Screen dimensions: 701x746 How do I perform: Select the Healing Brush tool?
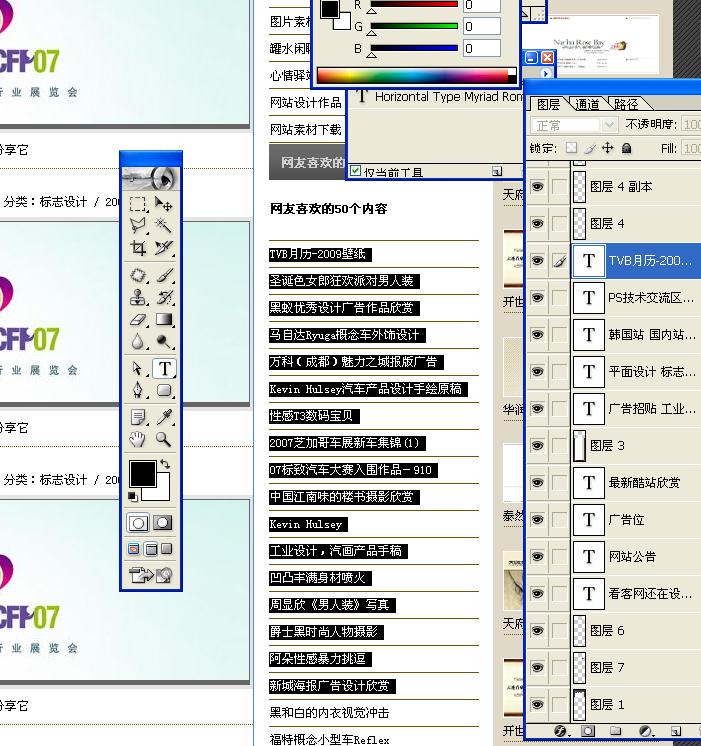tap(138, 275)
